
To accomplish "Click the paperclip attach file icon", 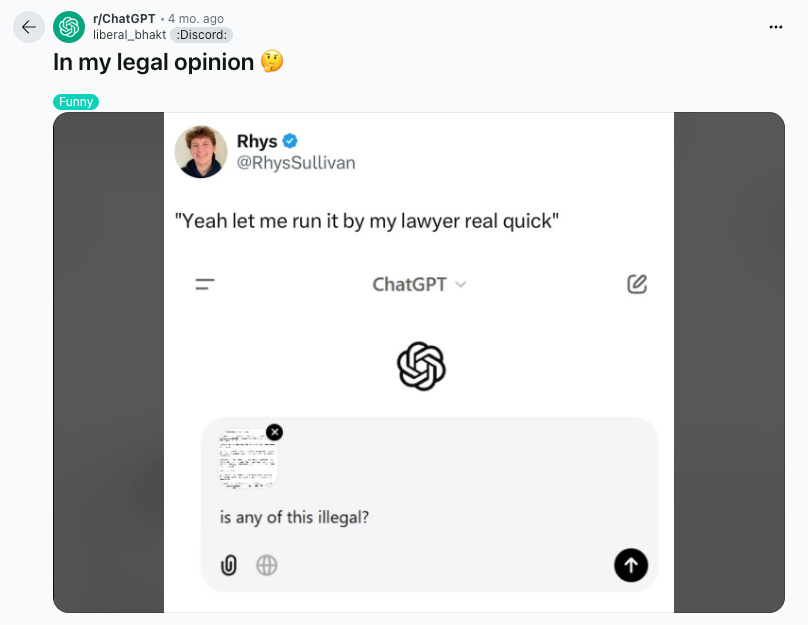I will click(229, 565).
